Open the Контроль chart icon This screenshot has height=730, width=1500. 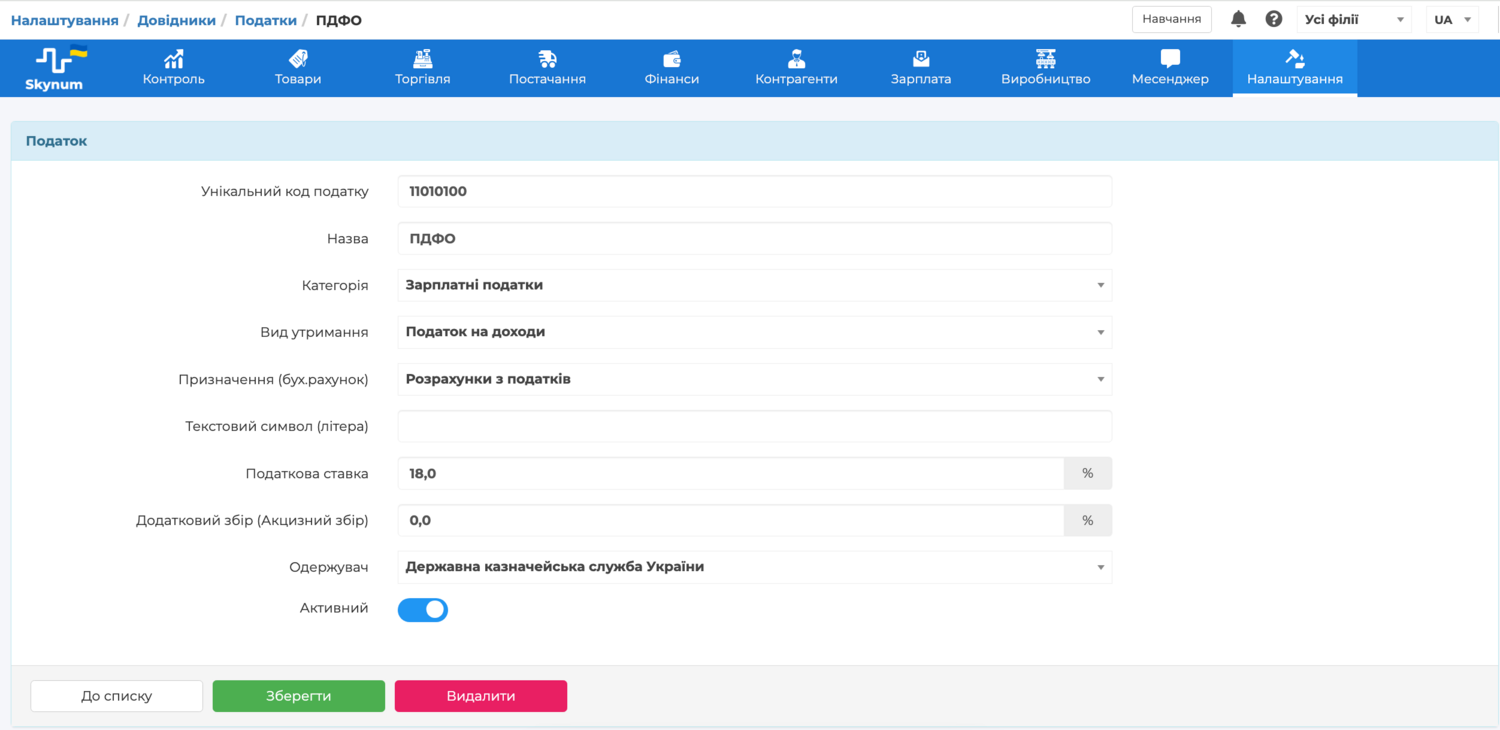coord(174,59)
